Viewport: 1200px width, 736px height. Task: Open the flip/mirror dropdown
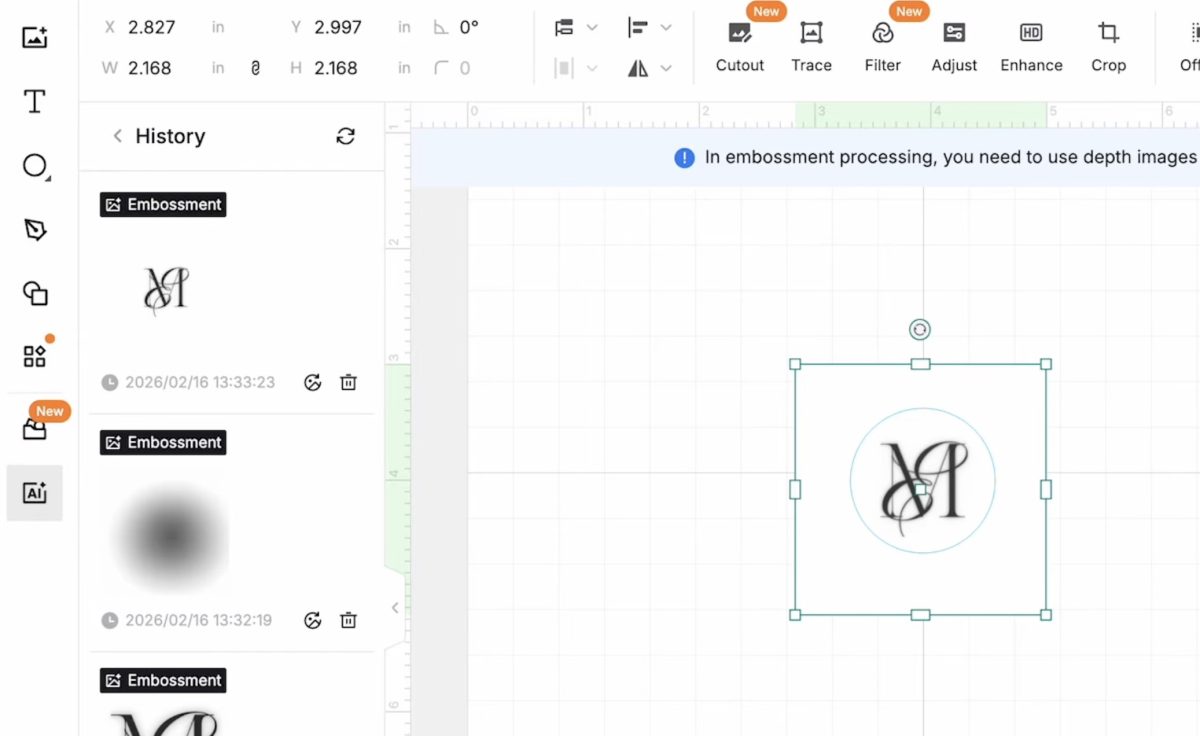649,68
